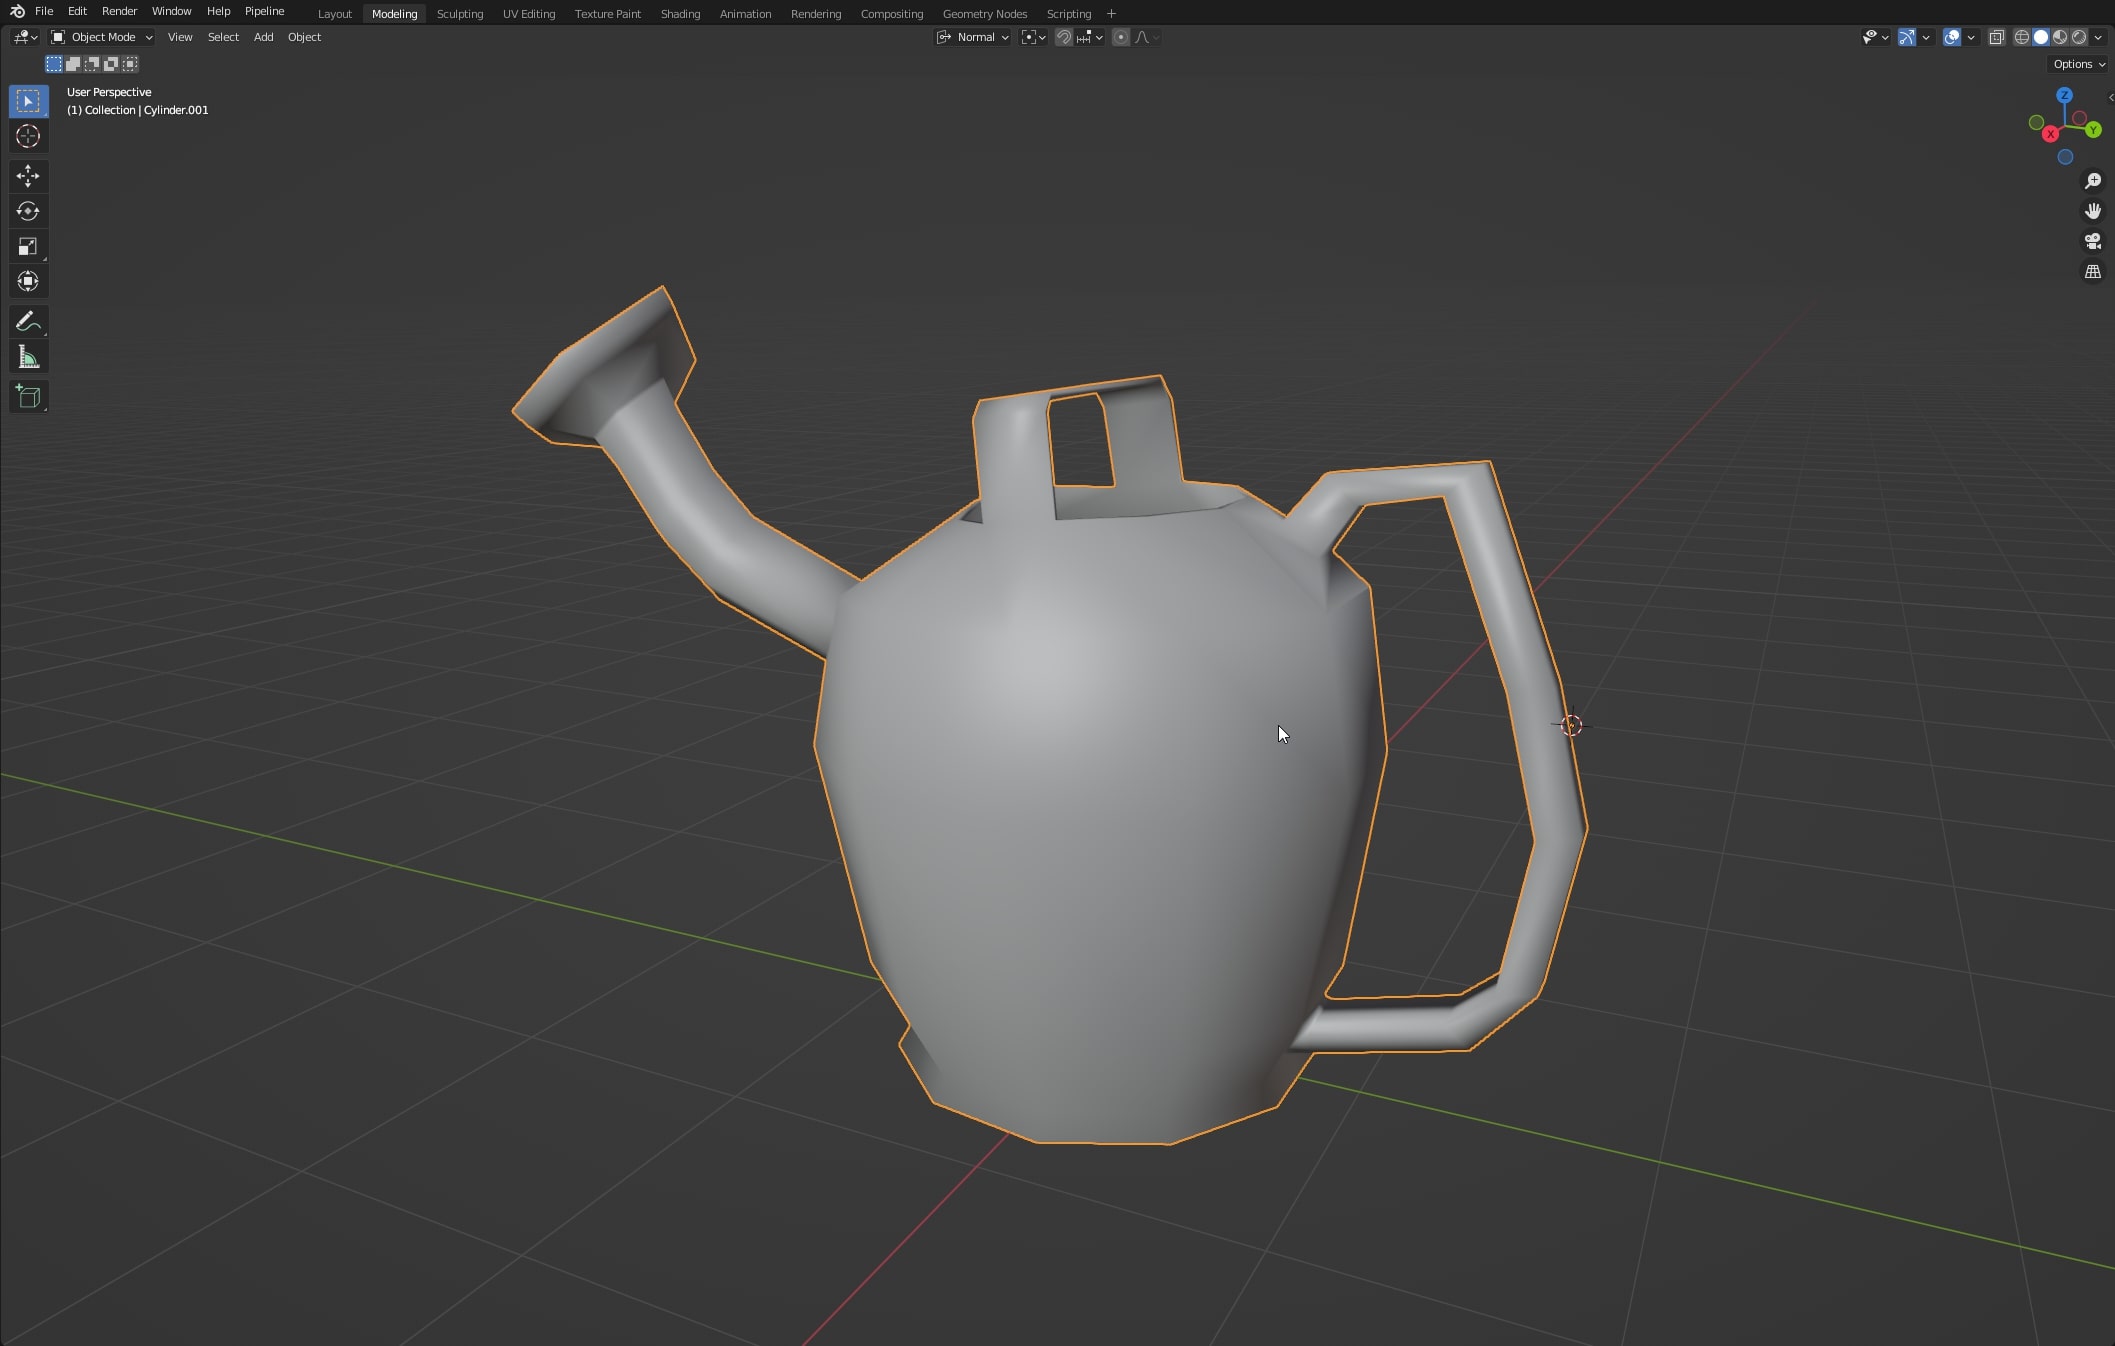Switch to wireframe viewport shading
This screenshot has width=2115, height=1346.
(2021, 37)
